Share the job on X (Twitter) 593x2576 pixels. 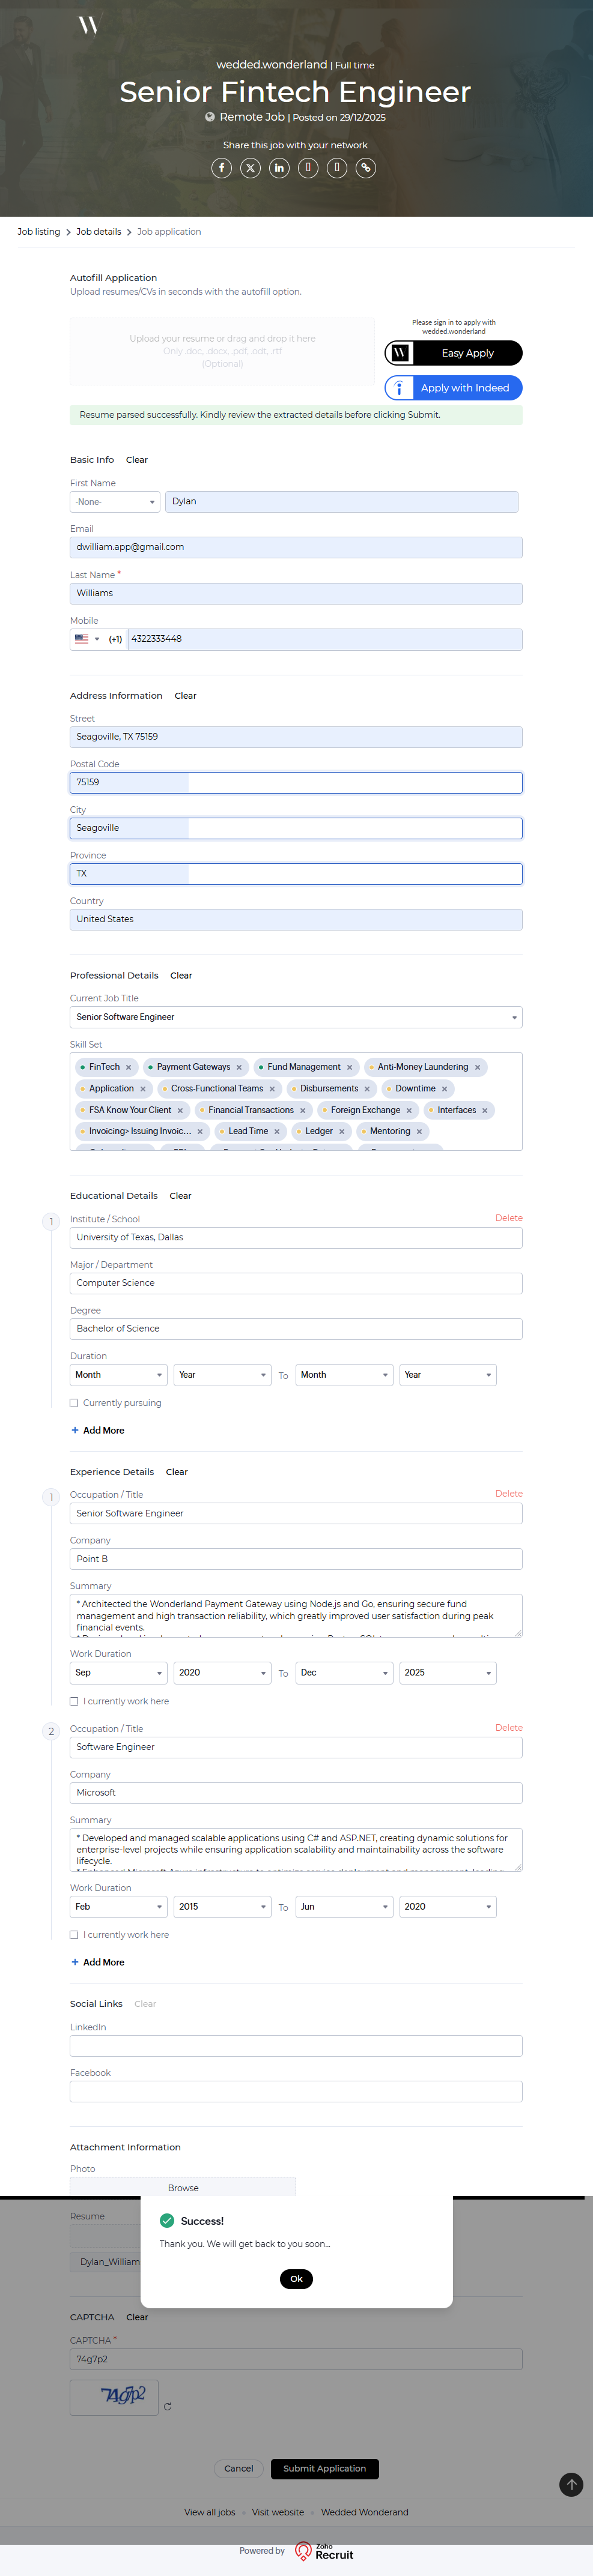click(x=251, y=168)
